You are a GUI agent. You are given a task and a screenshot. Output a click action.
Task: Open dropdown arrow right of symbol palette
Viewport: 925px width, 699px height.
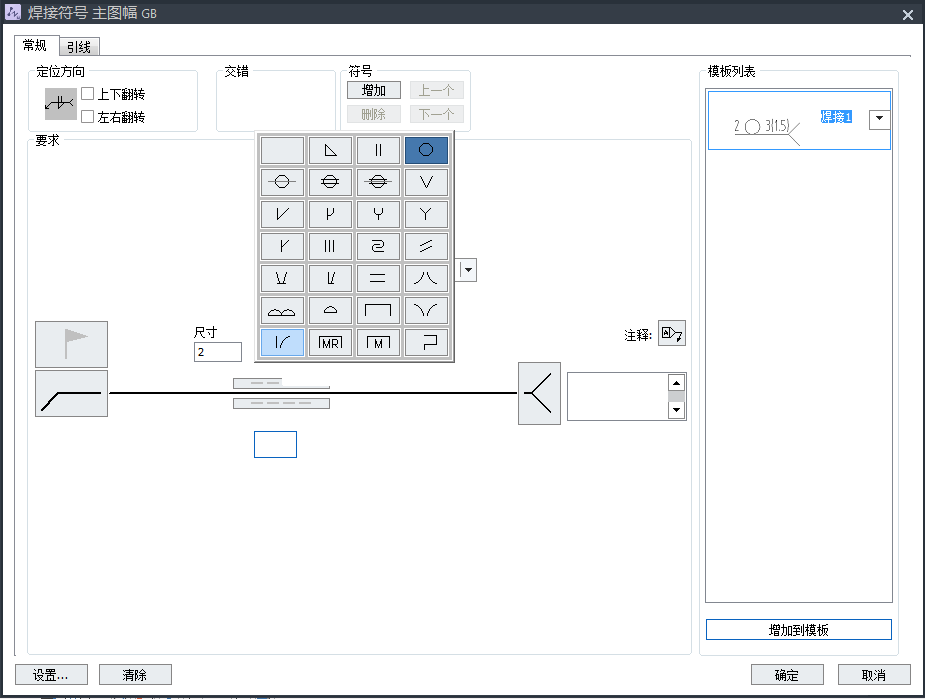(468, 270)
